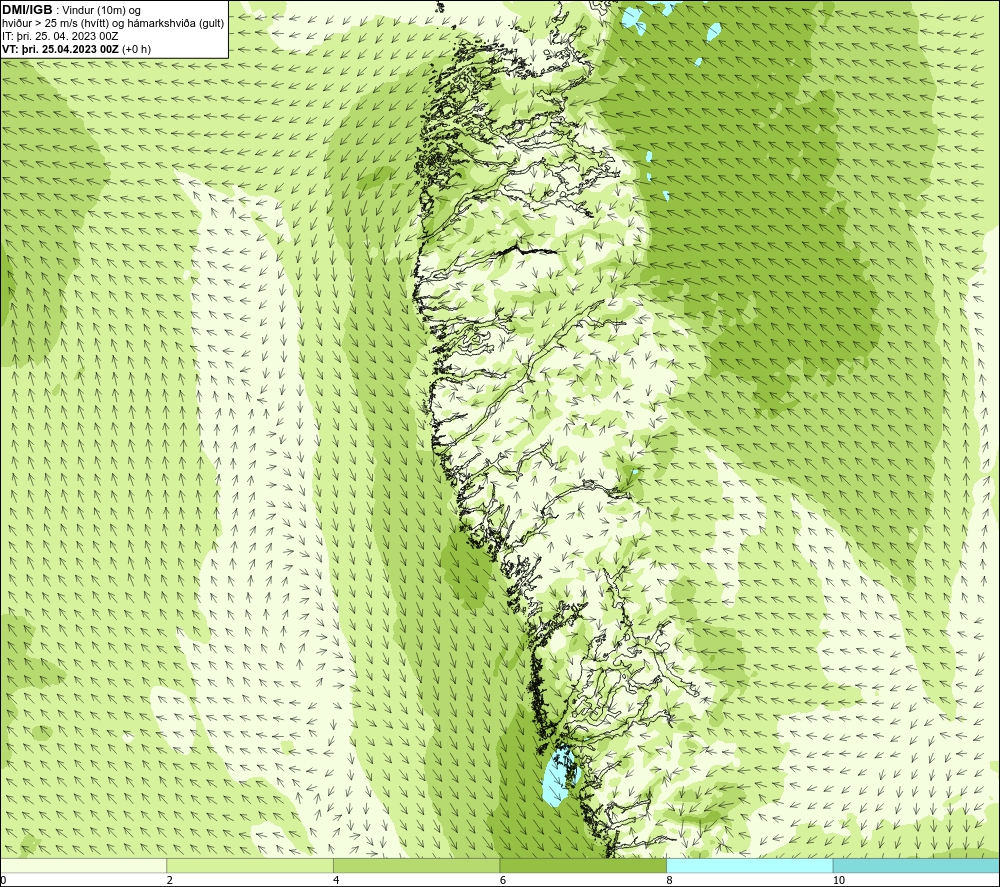Viewport: 1000px width, 887px height.
Task: Click the scale label '4'
Action: [x=336, y=881]
